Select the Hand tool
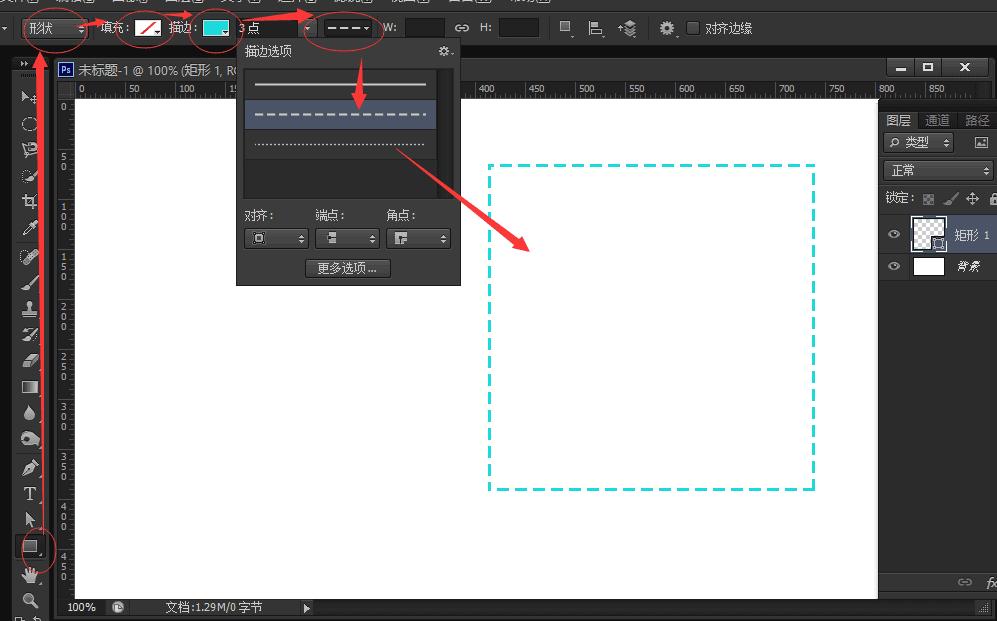Image resolution: width=997 pixels, height=621 pixels. pos(30,575)
